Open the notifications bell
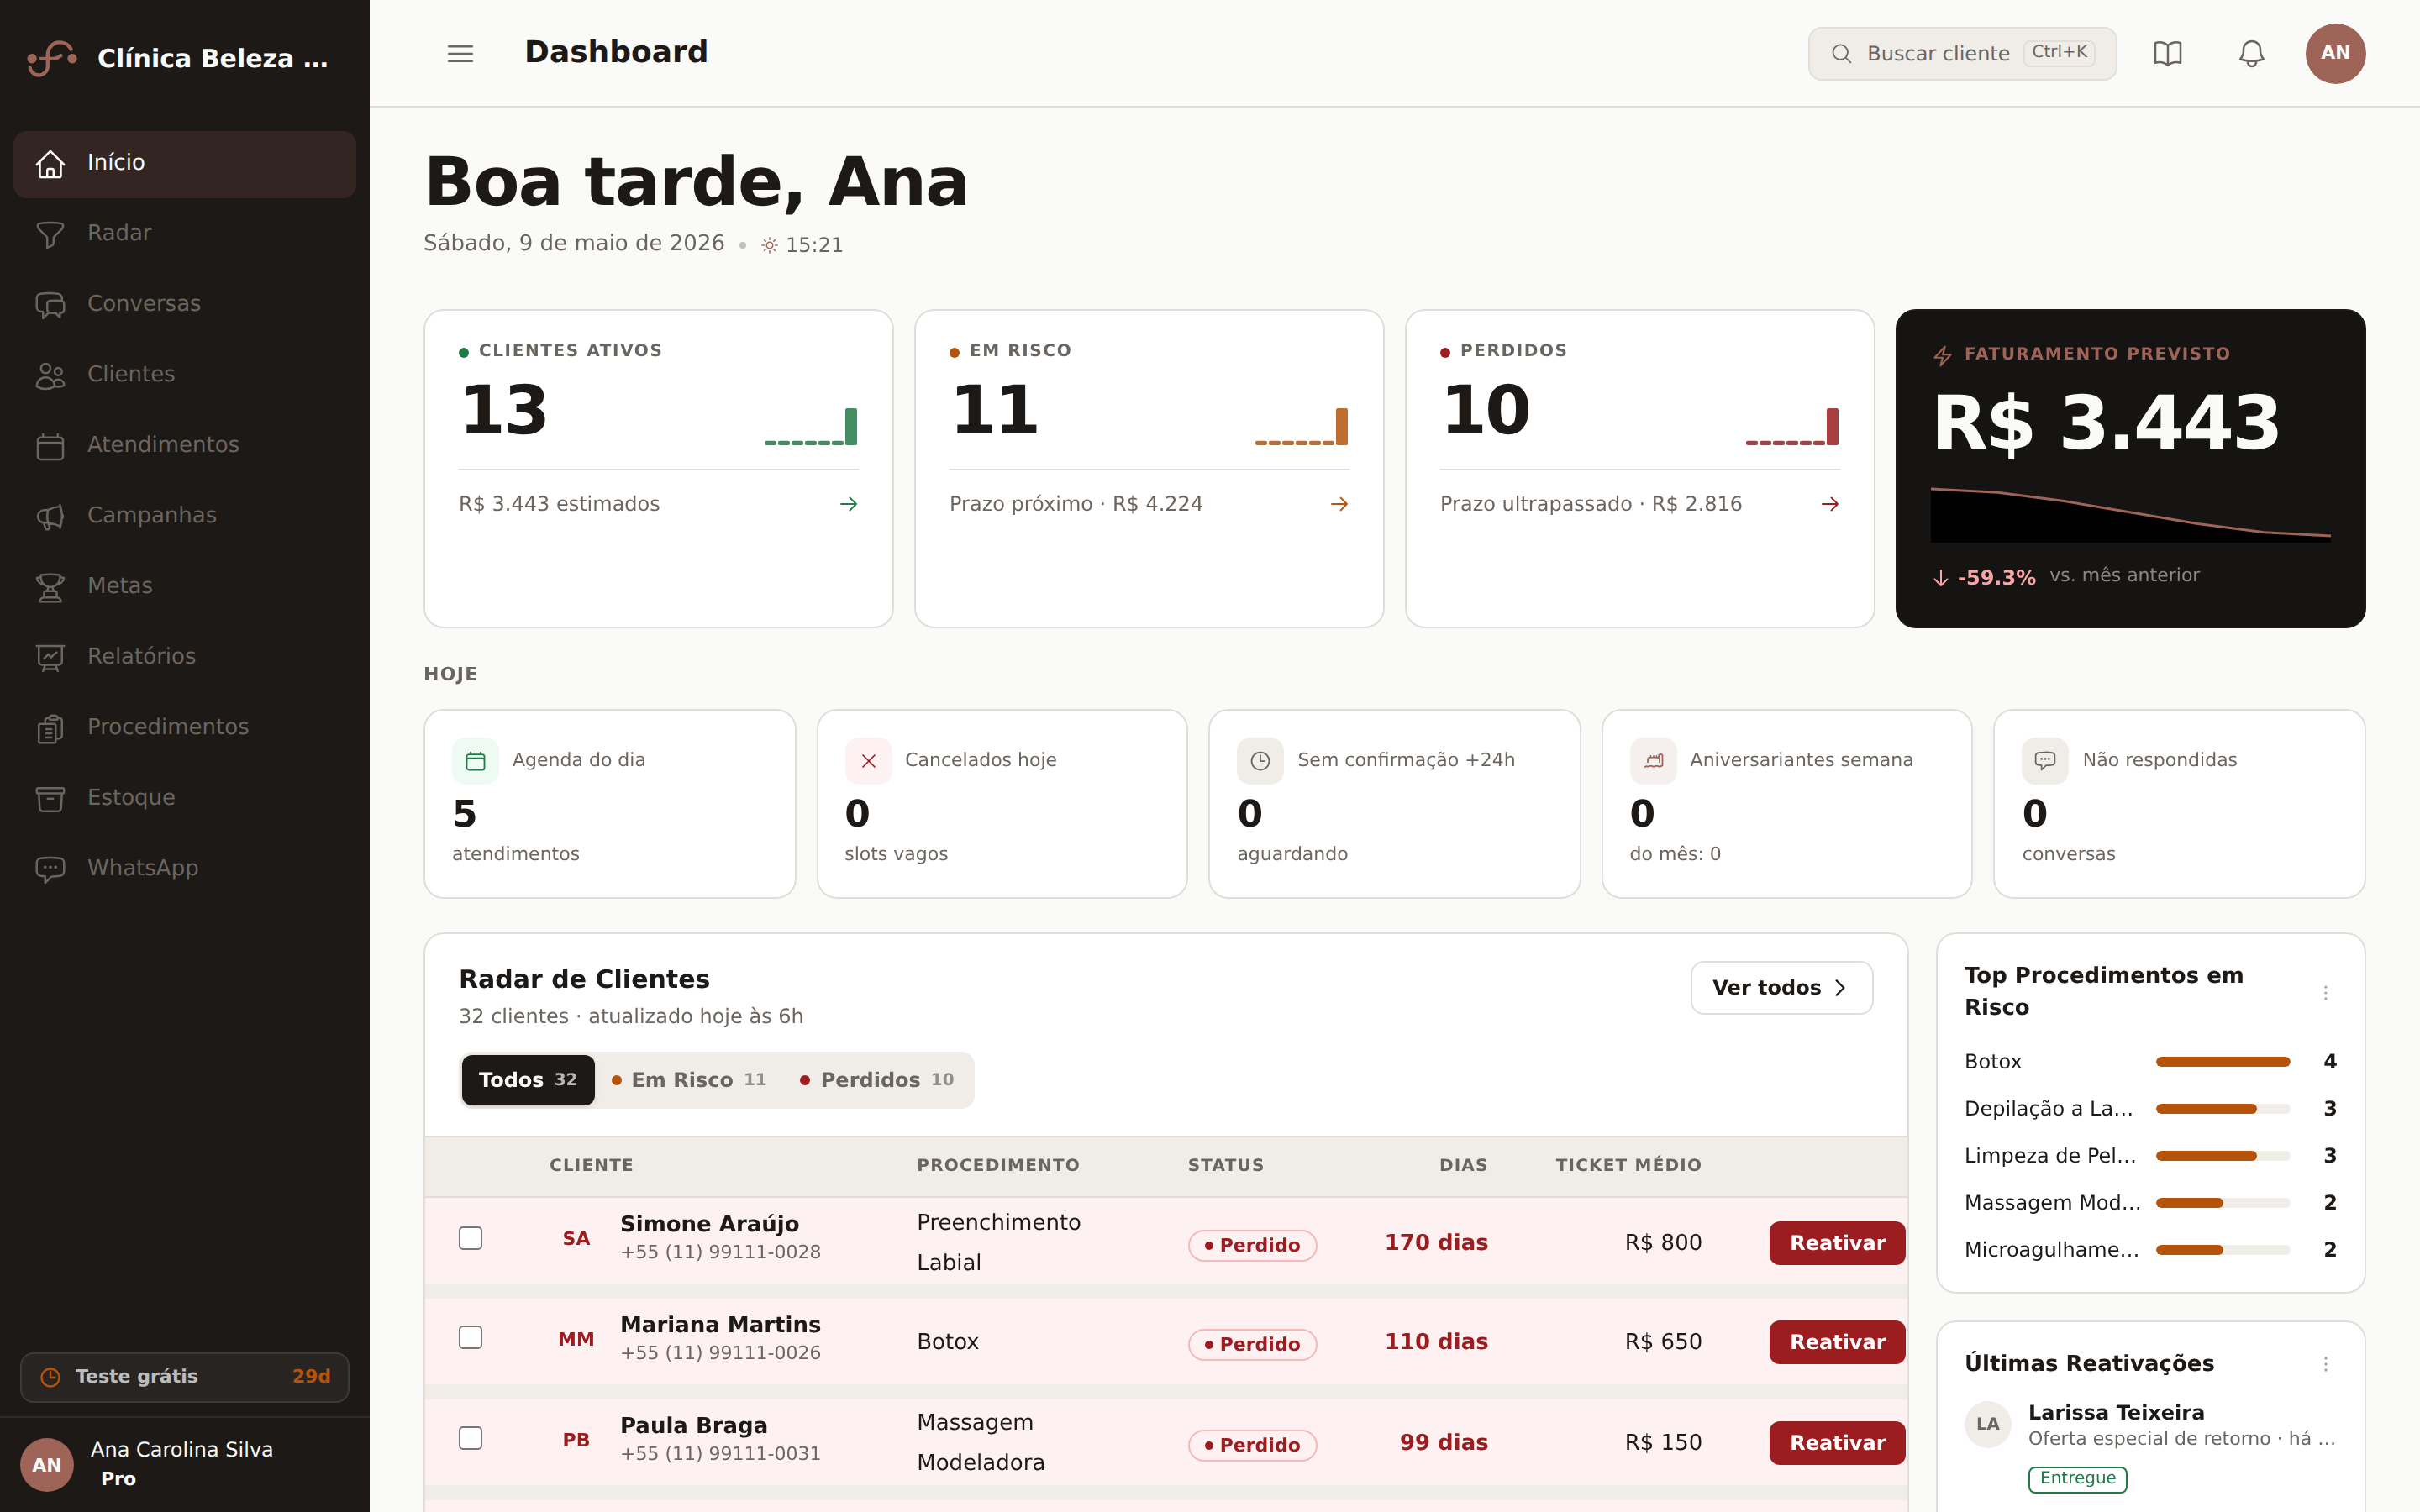2420x1512 pixels. [2251, 53]
